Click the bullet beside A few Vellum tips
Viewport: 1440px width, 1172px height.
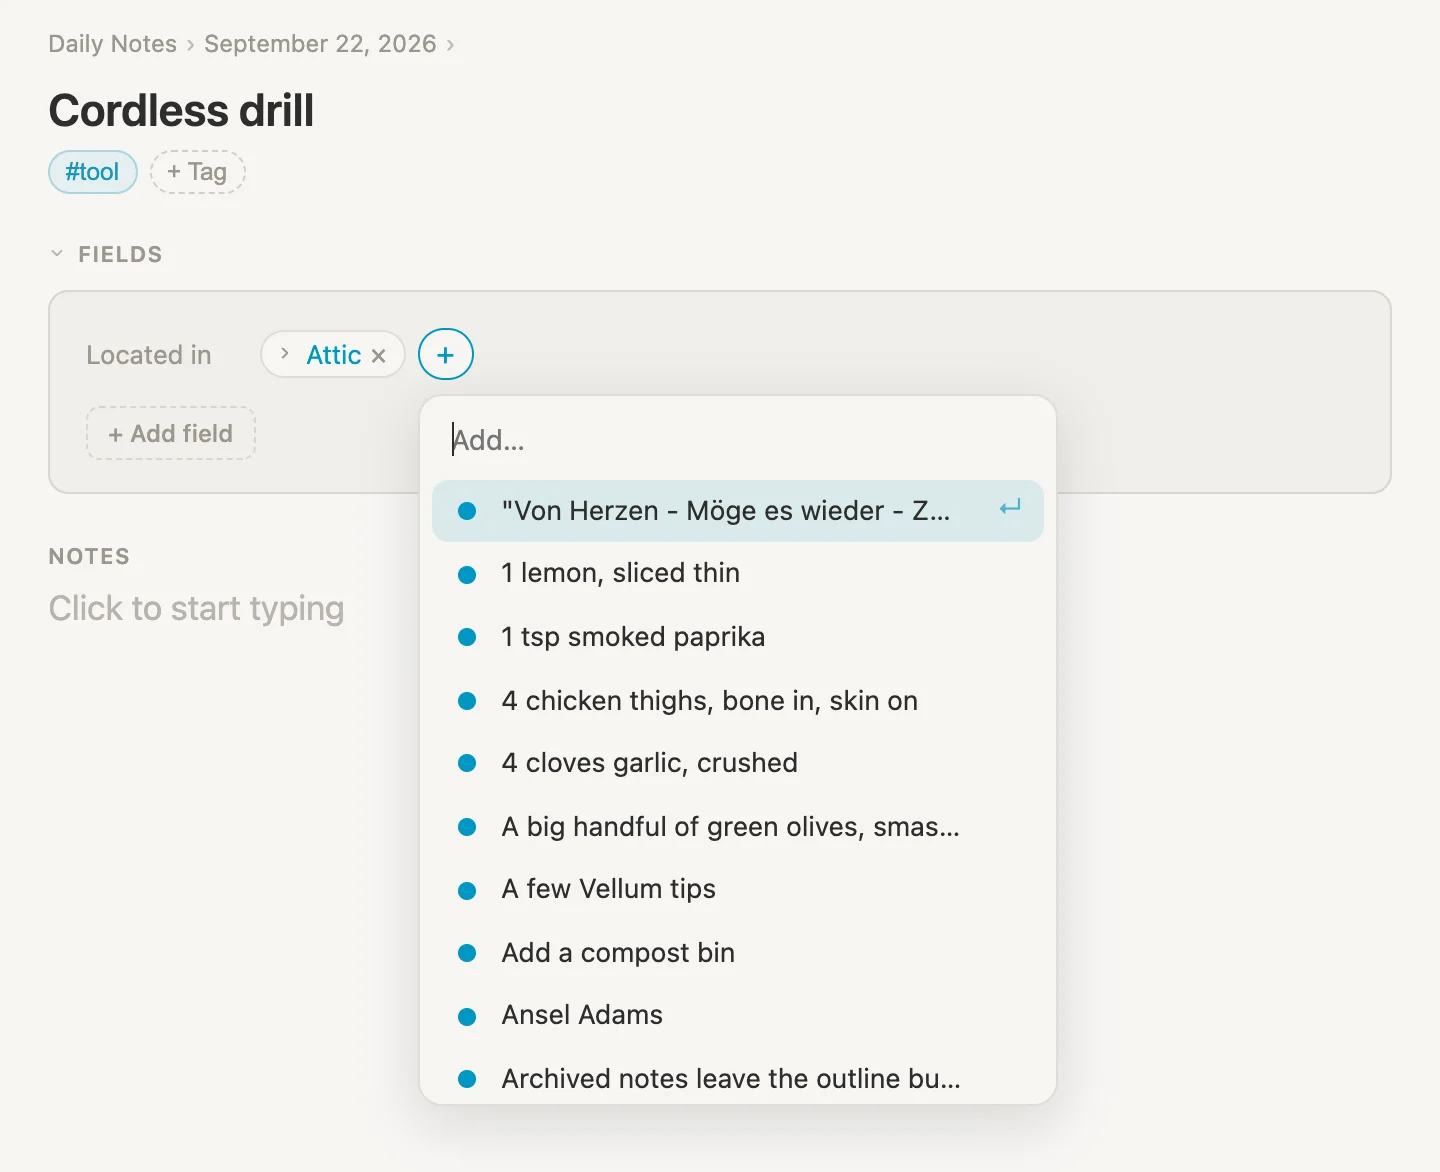[467, 891]
